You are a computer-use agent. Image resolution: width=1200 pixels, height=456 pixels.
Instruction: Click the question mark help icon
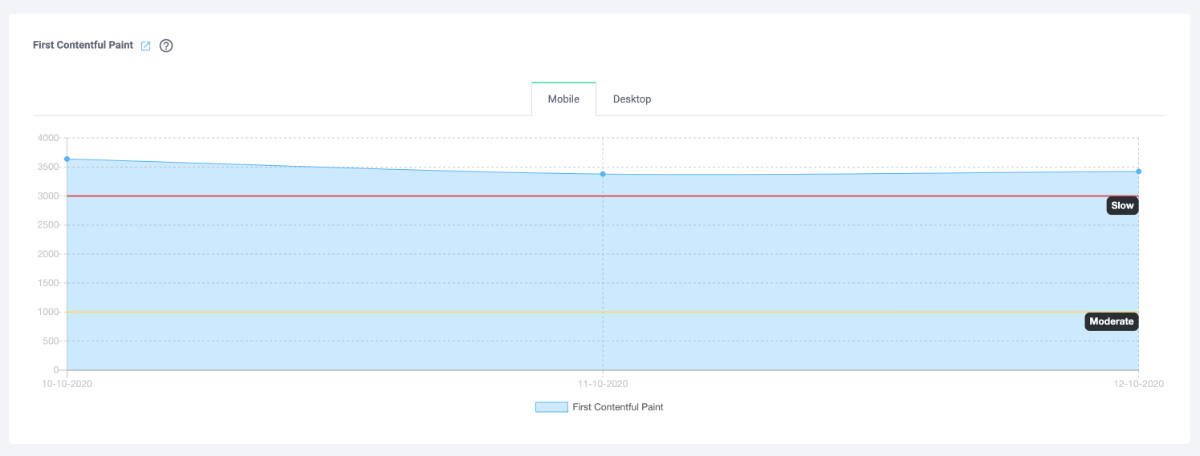(x=166, y=46)
